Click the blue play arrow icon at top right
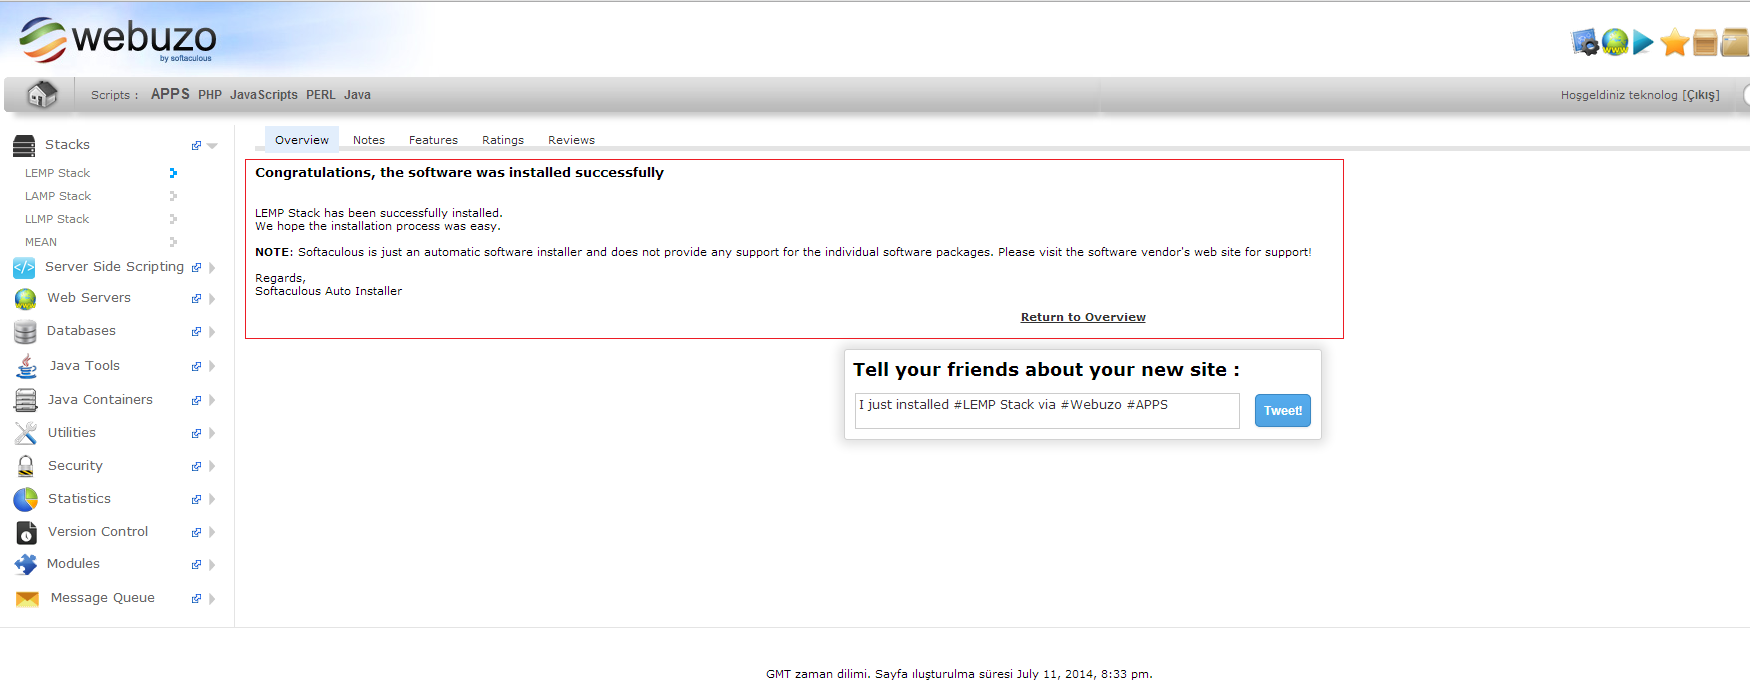Screen dimensions: 1750x698 click(x=1643, y=42)
